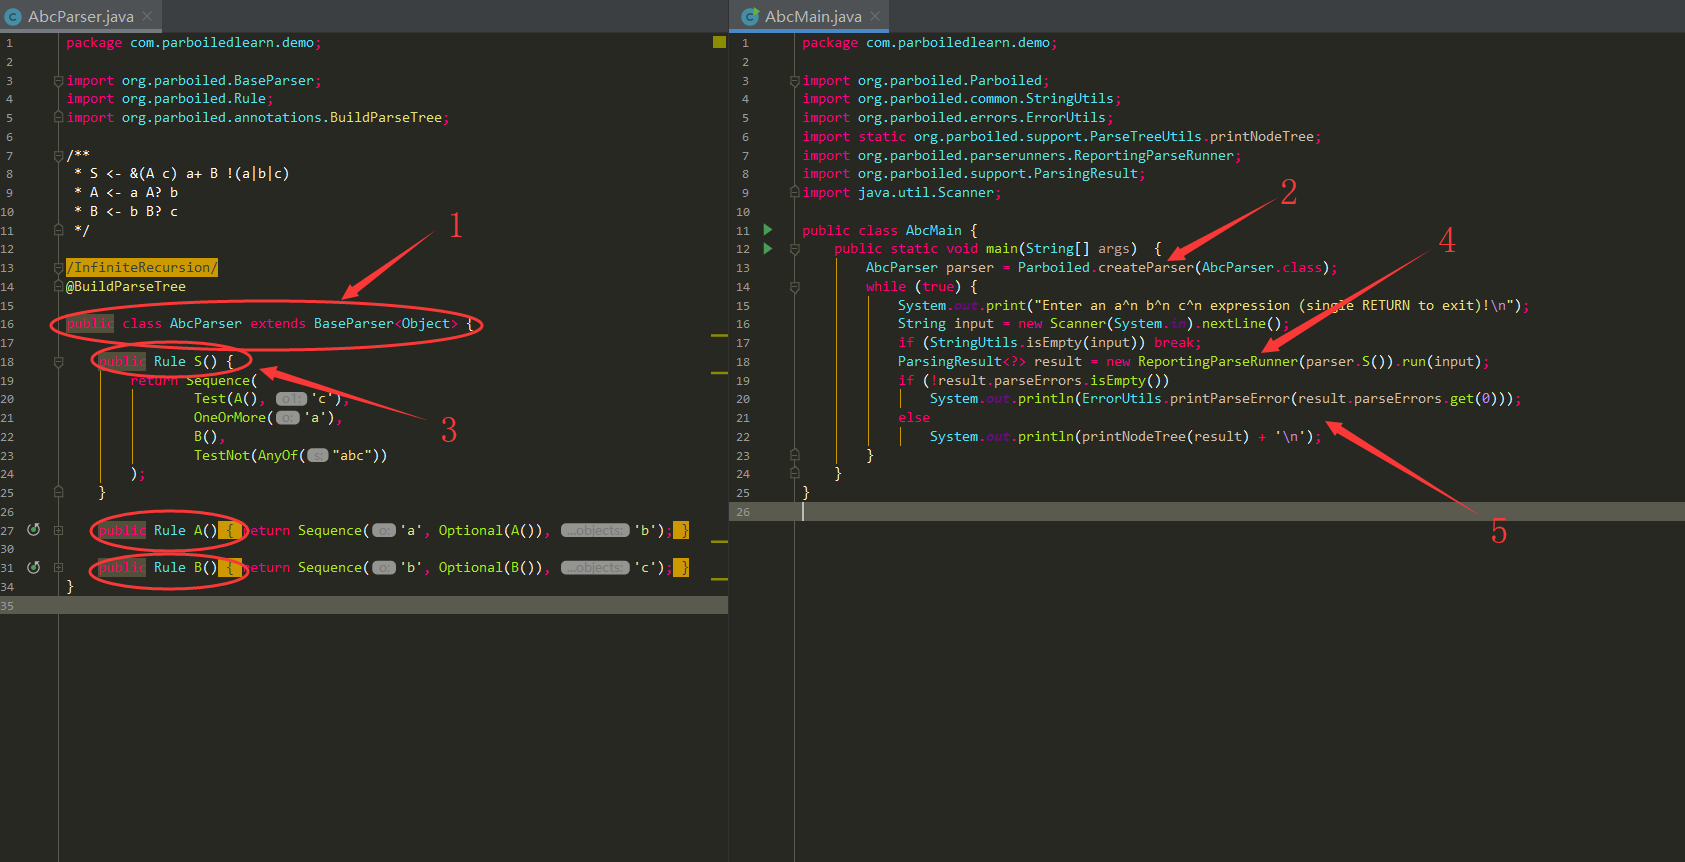Viewport: 1685px width, 862px height.
Task: Click the package declaration in AbcParser.java
Action: 194,43
